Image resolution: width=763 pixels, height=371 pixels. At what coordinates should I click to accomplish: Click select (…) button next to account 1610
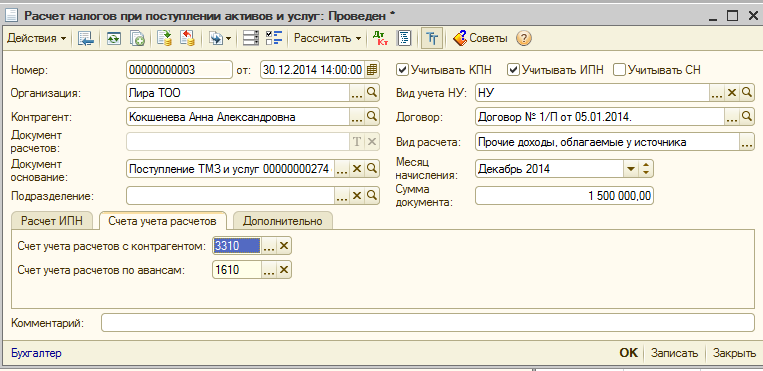tap(269, 269)
